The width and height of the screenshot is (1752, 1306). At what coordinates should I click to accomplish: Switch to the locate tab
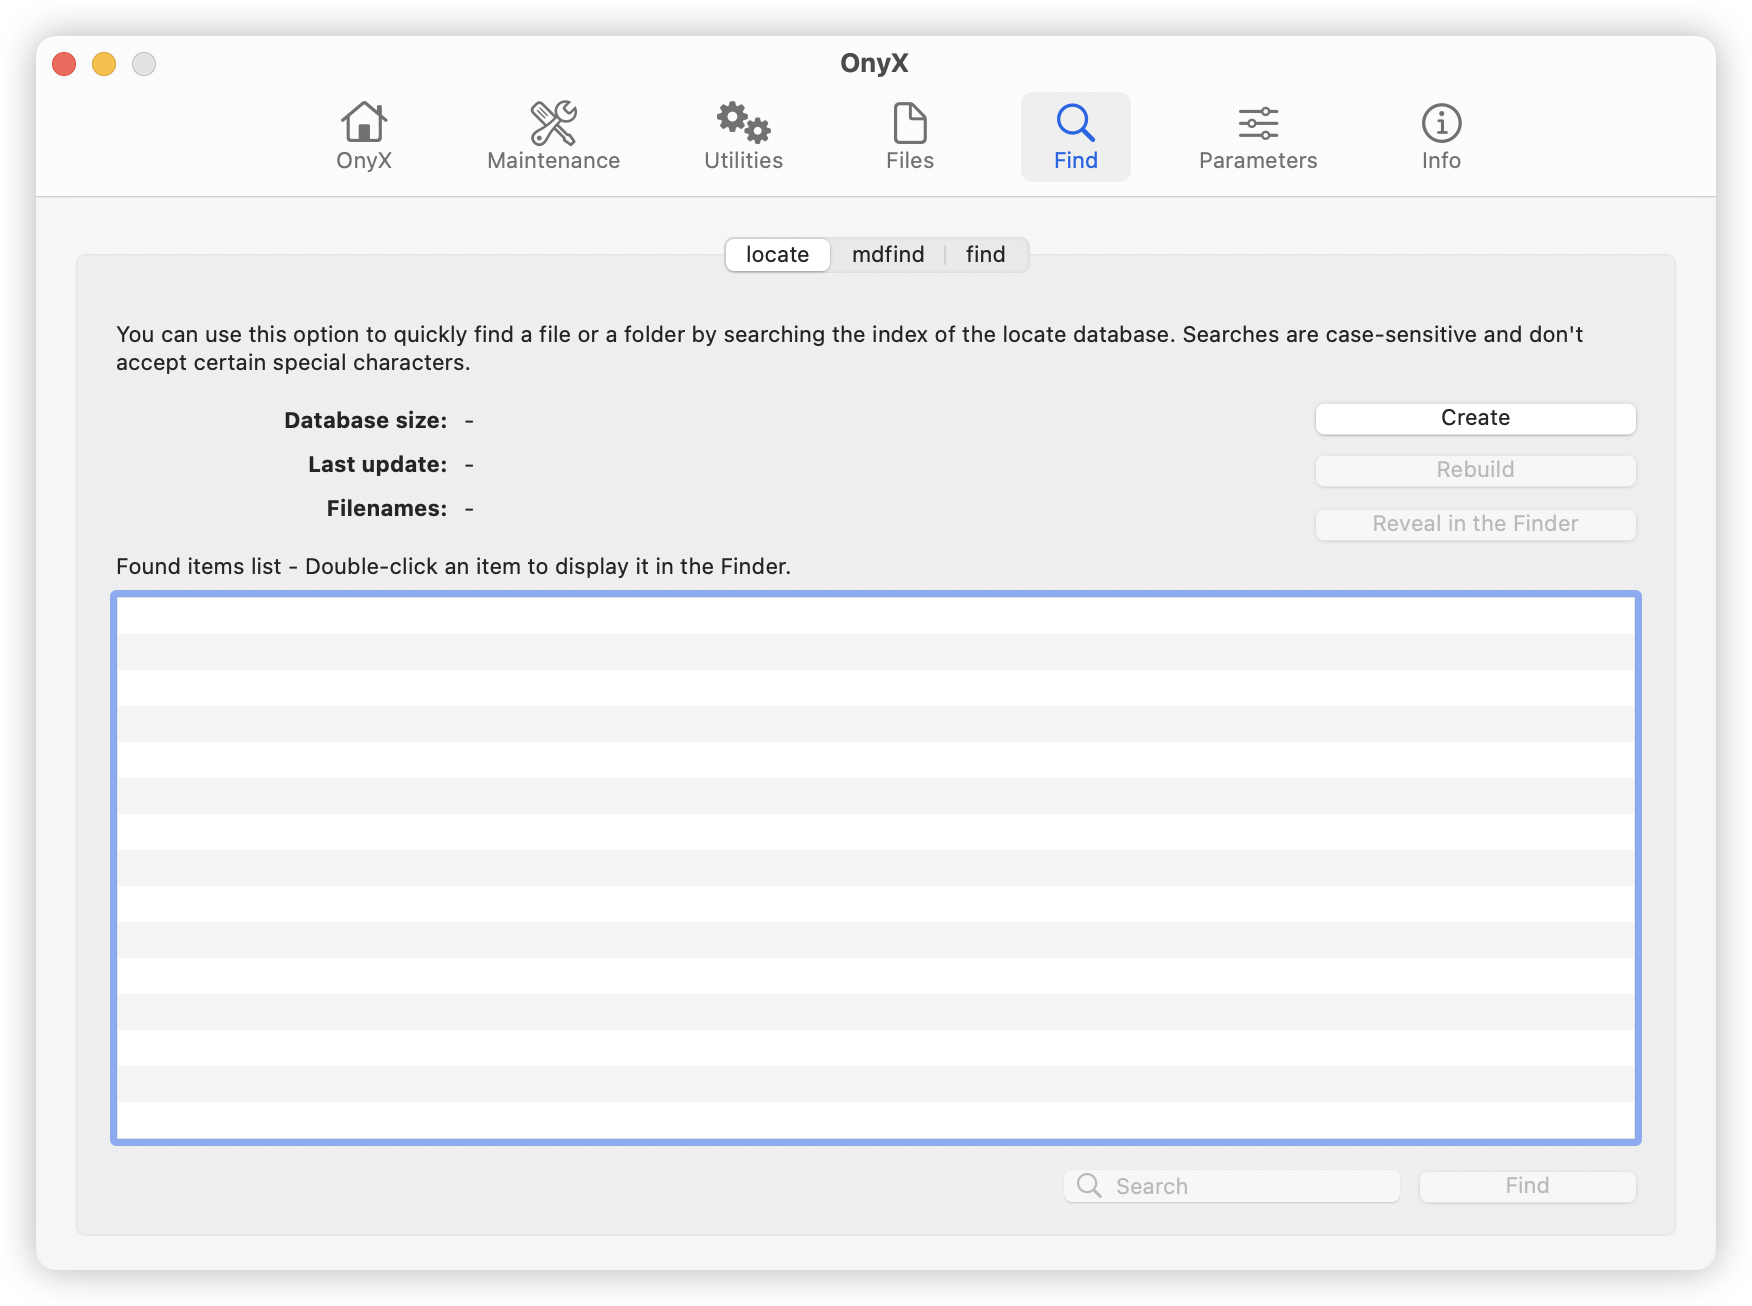tap(778, 255)
